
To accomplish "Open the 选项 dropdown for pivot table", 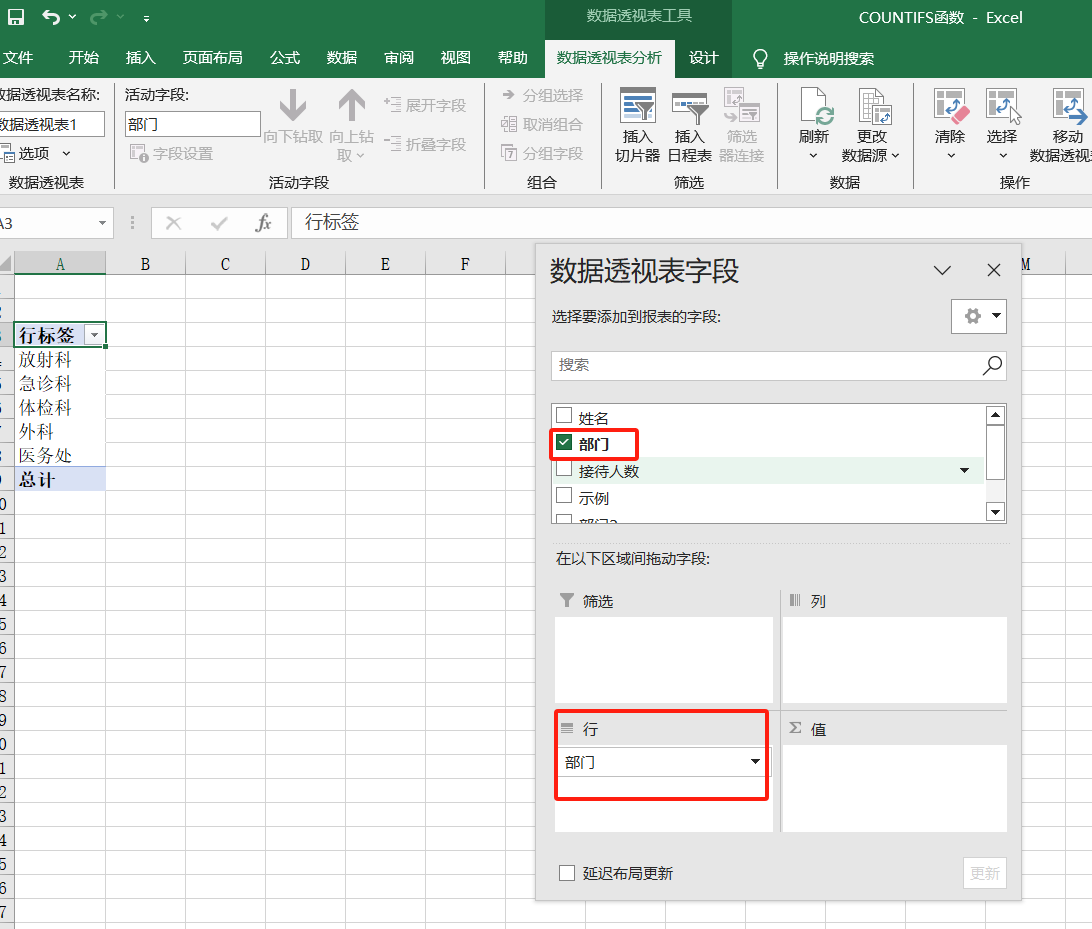I will (x=36, y=153).
